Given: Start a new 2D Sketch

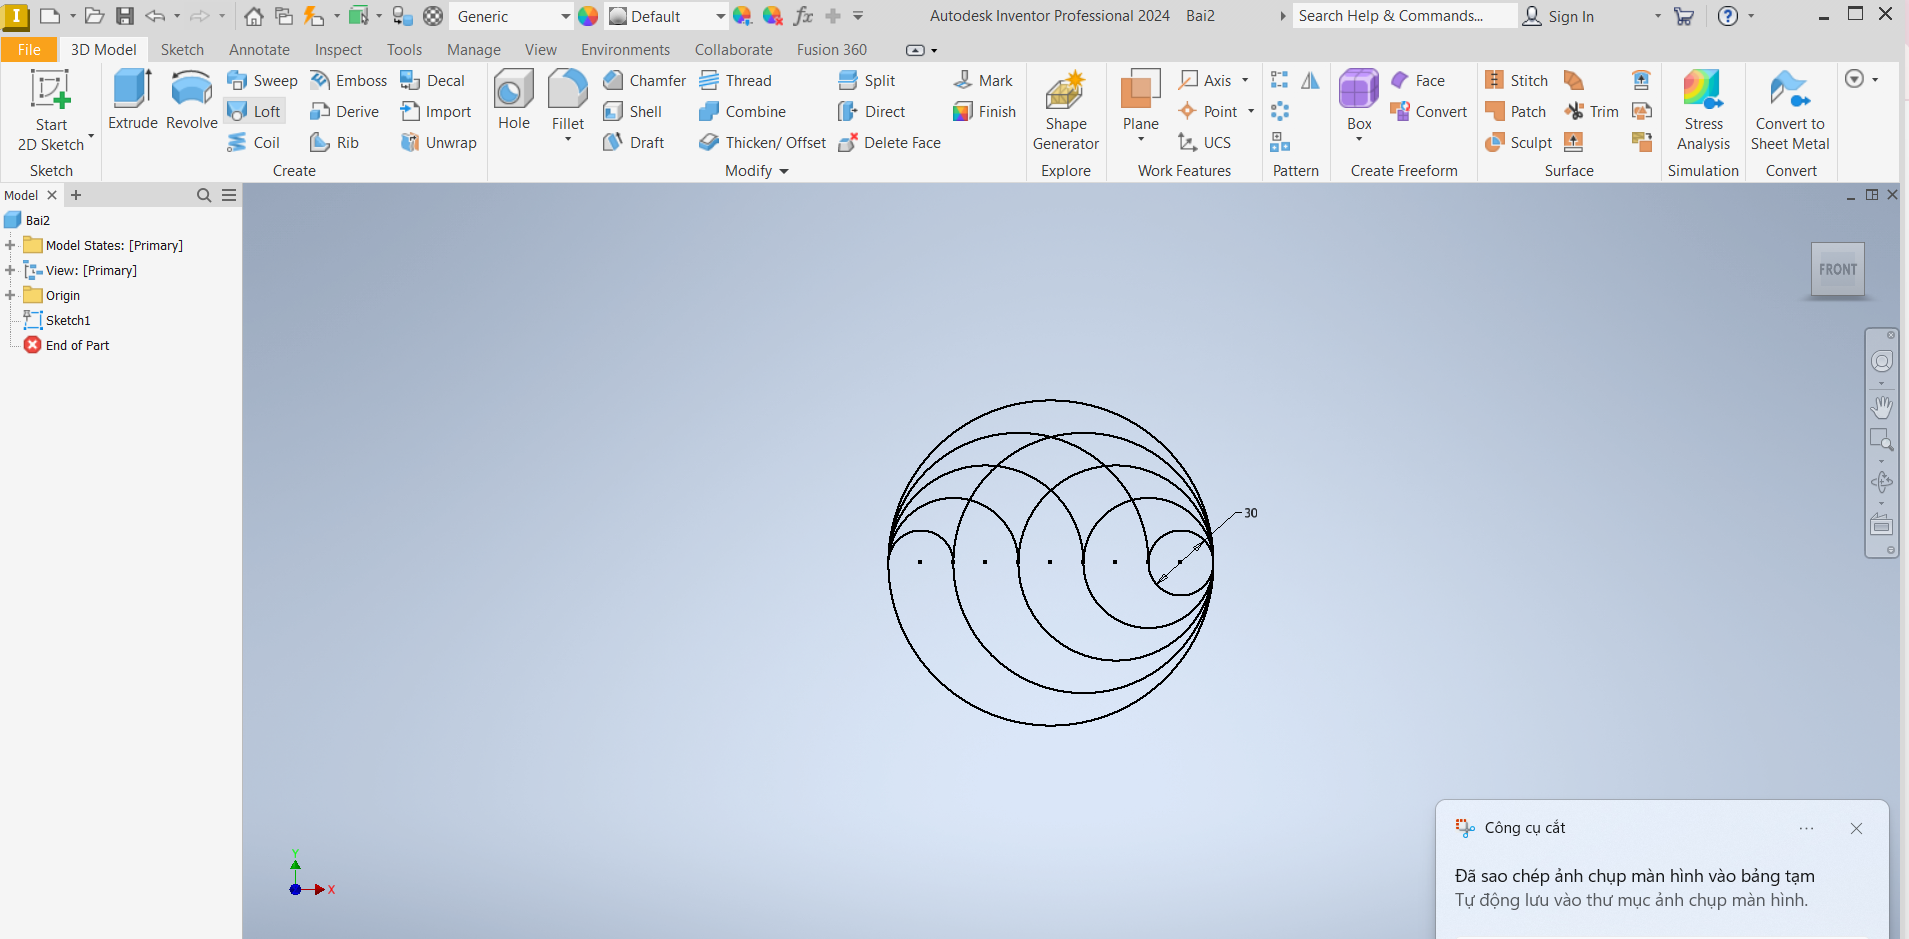Looking at the screenshot, I should (x=51, y=110).
